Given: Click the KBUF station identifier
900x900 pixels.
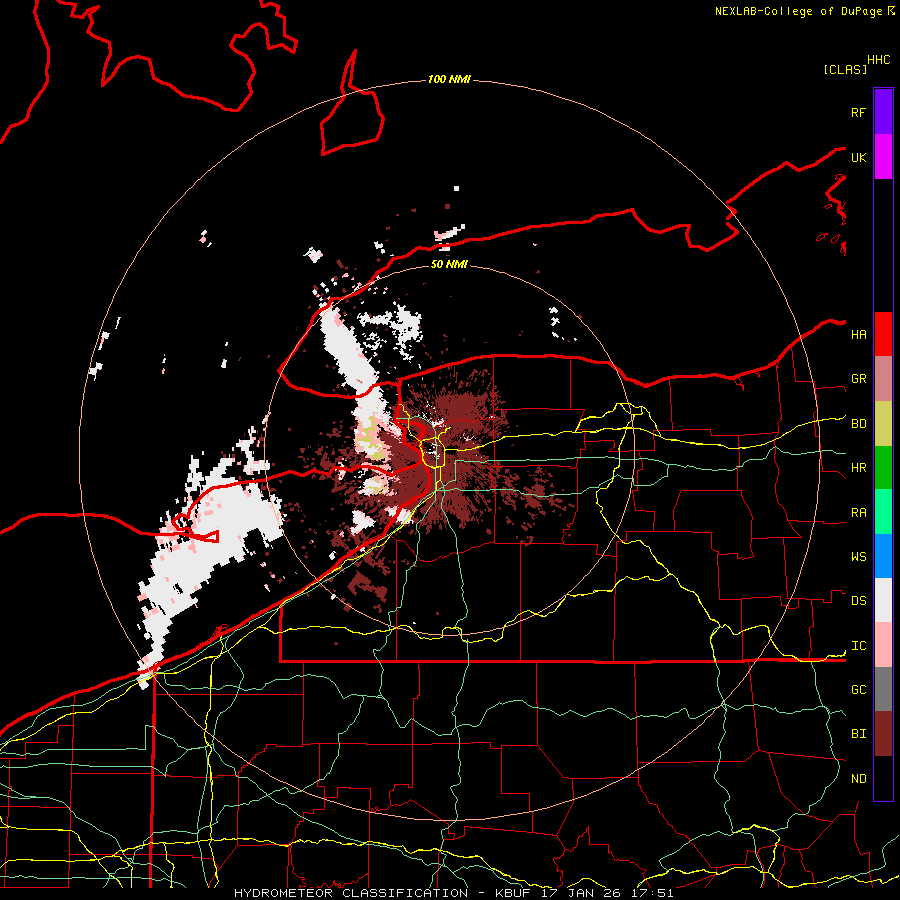Looking at the screenshot, I should click(514, 893).
